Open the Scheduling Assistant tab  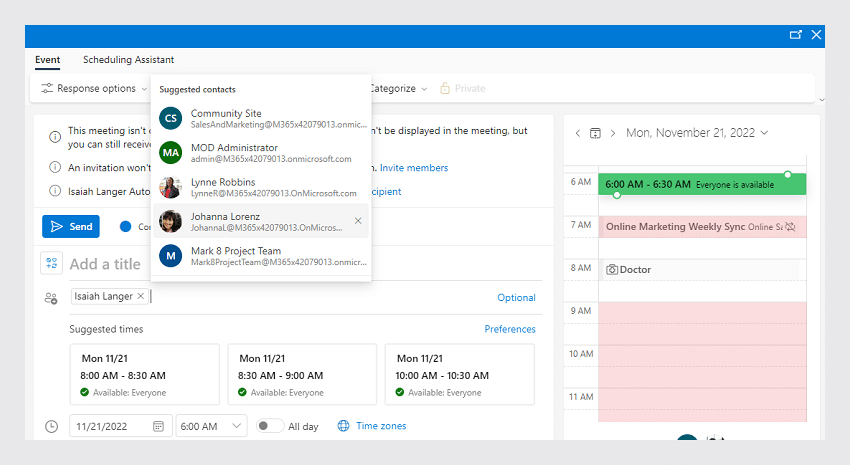[x=128, y=60]
